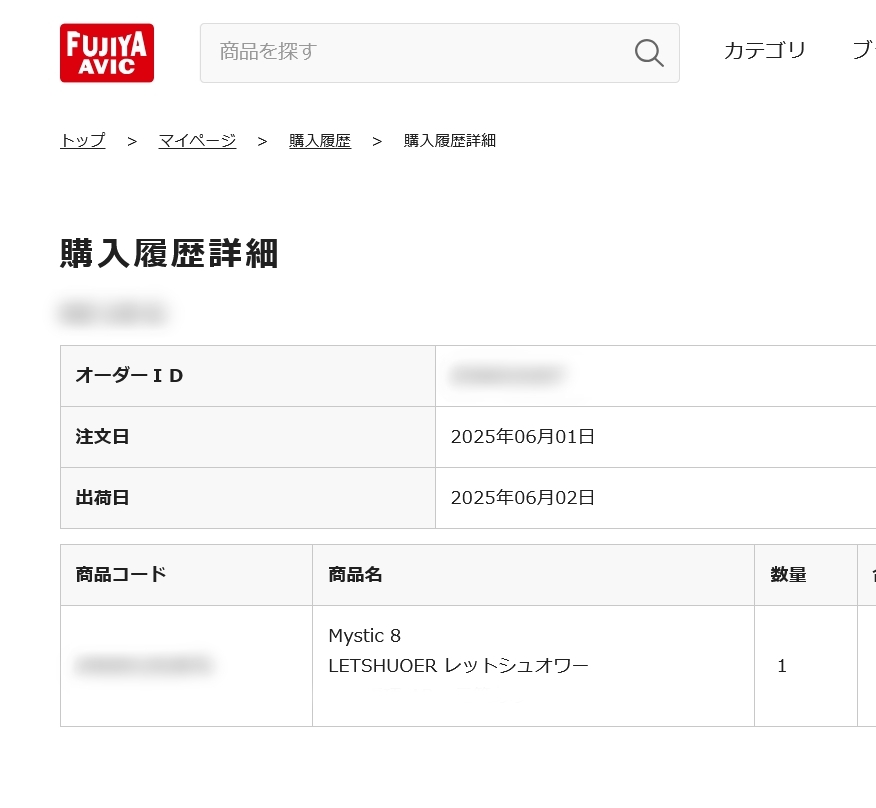Go to トップ breadcrumb link
Image resolution: width=876 pixels, height=808 pixels.
[83, 141]
